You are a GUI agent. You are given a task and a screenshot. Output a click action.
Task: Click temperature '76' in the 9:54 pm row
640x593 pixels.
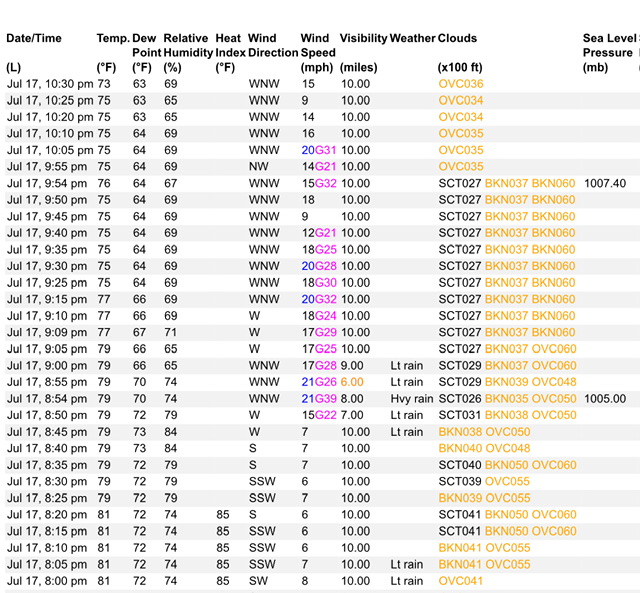coord(104,183)
